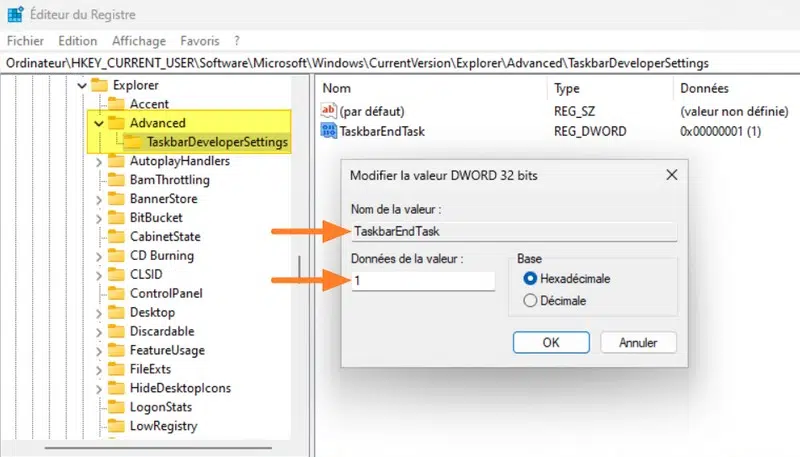The height and width of the screenshot is (457, 800).
Task: Select the FeatureUsage folder icon
Action: (116, 350)
